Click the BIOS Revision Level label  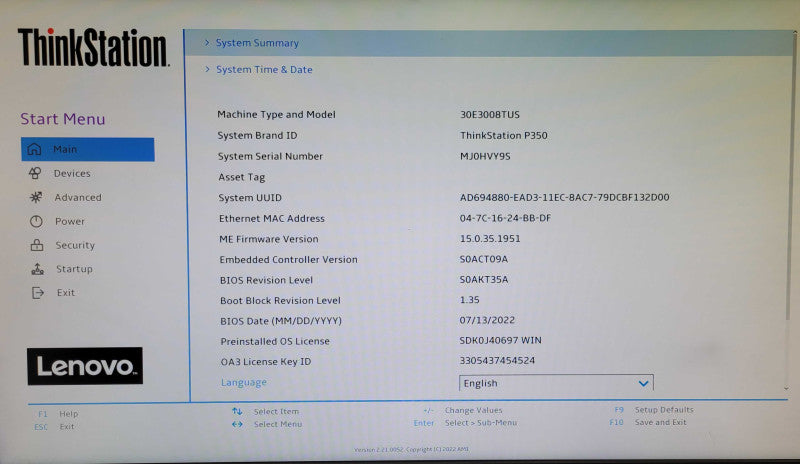pos(266,280)
